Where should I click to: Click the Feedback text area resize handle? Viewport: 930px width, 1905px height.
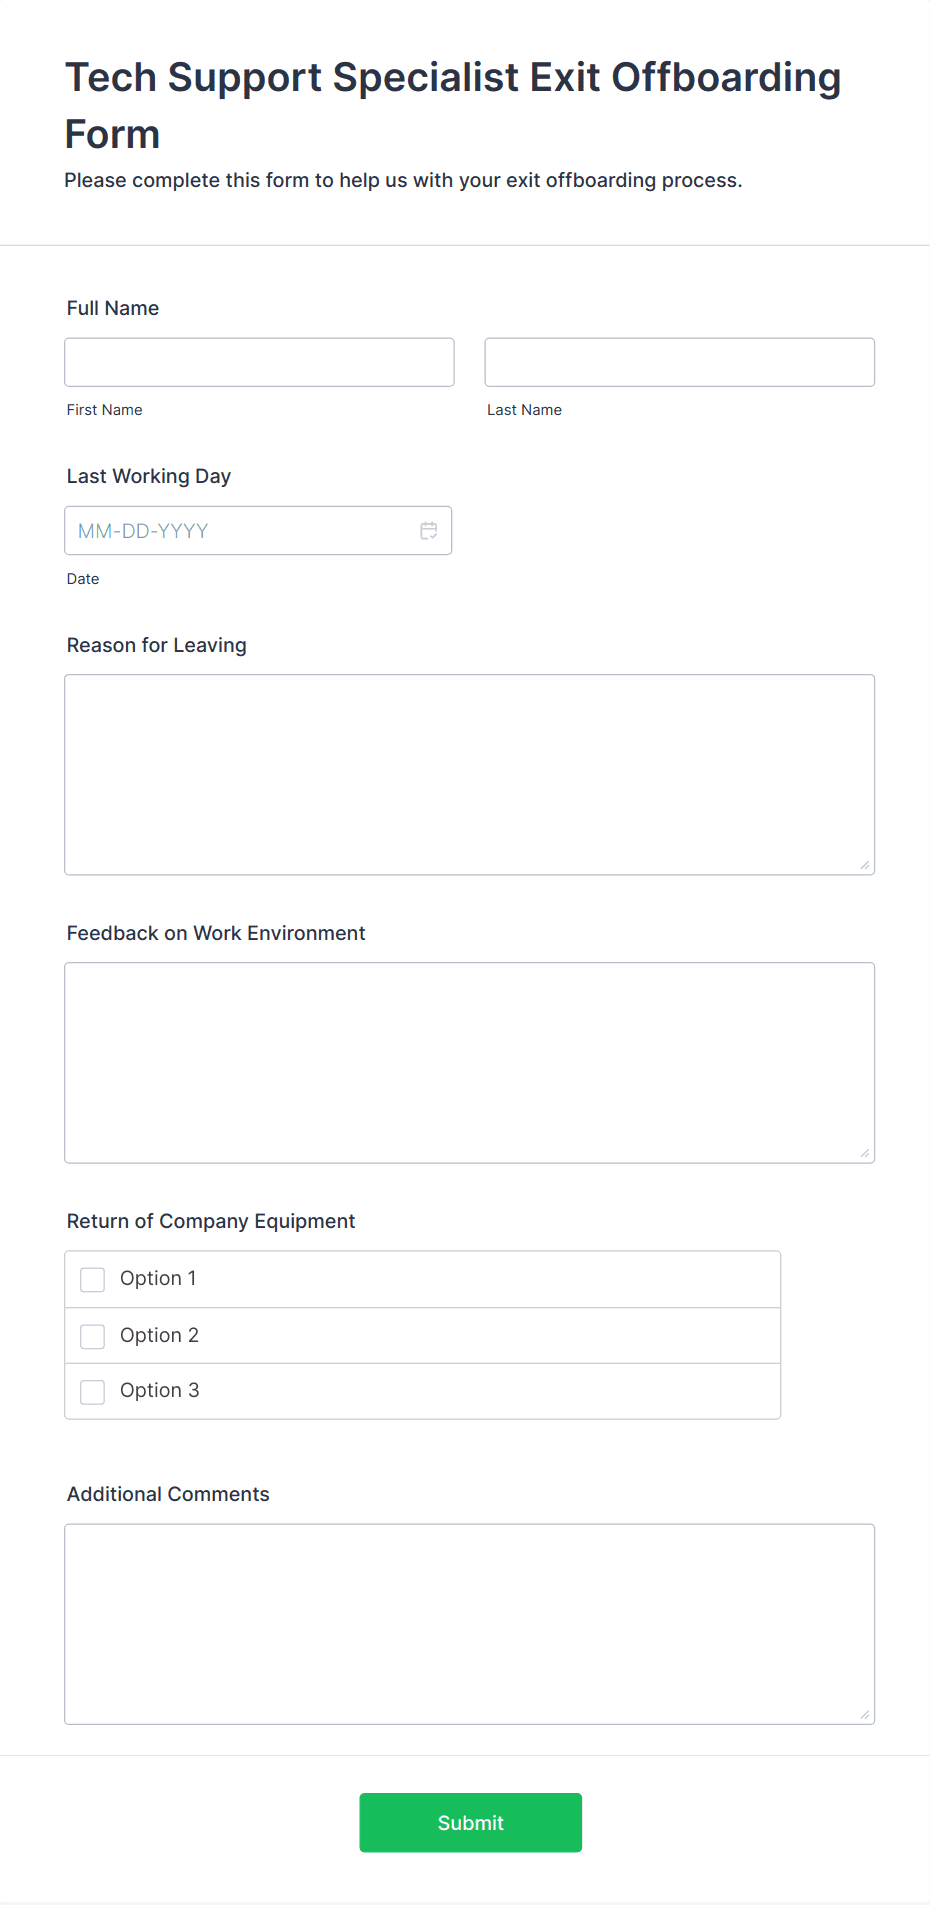tap(865, 1153)
